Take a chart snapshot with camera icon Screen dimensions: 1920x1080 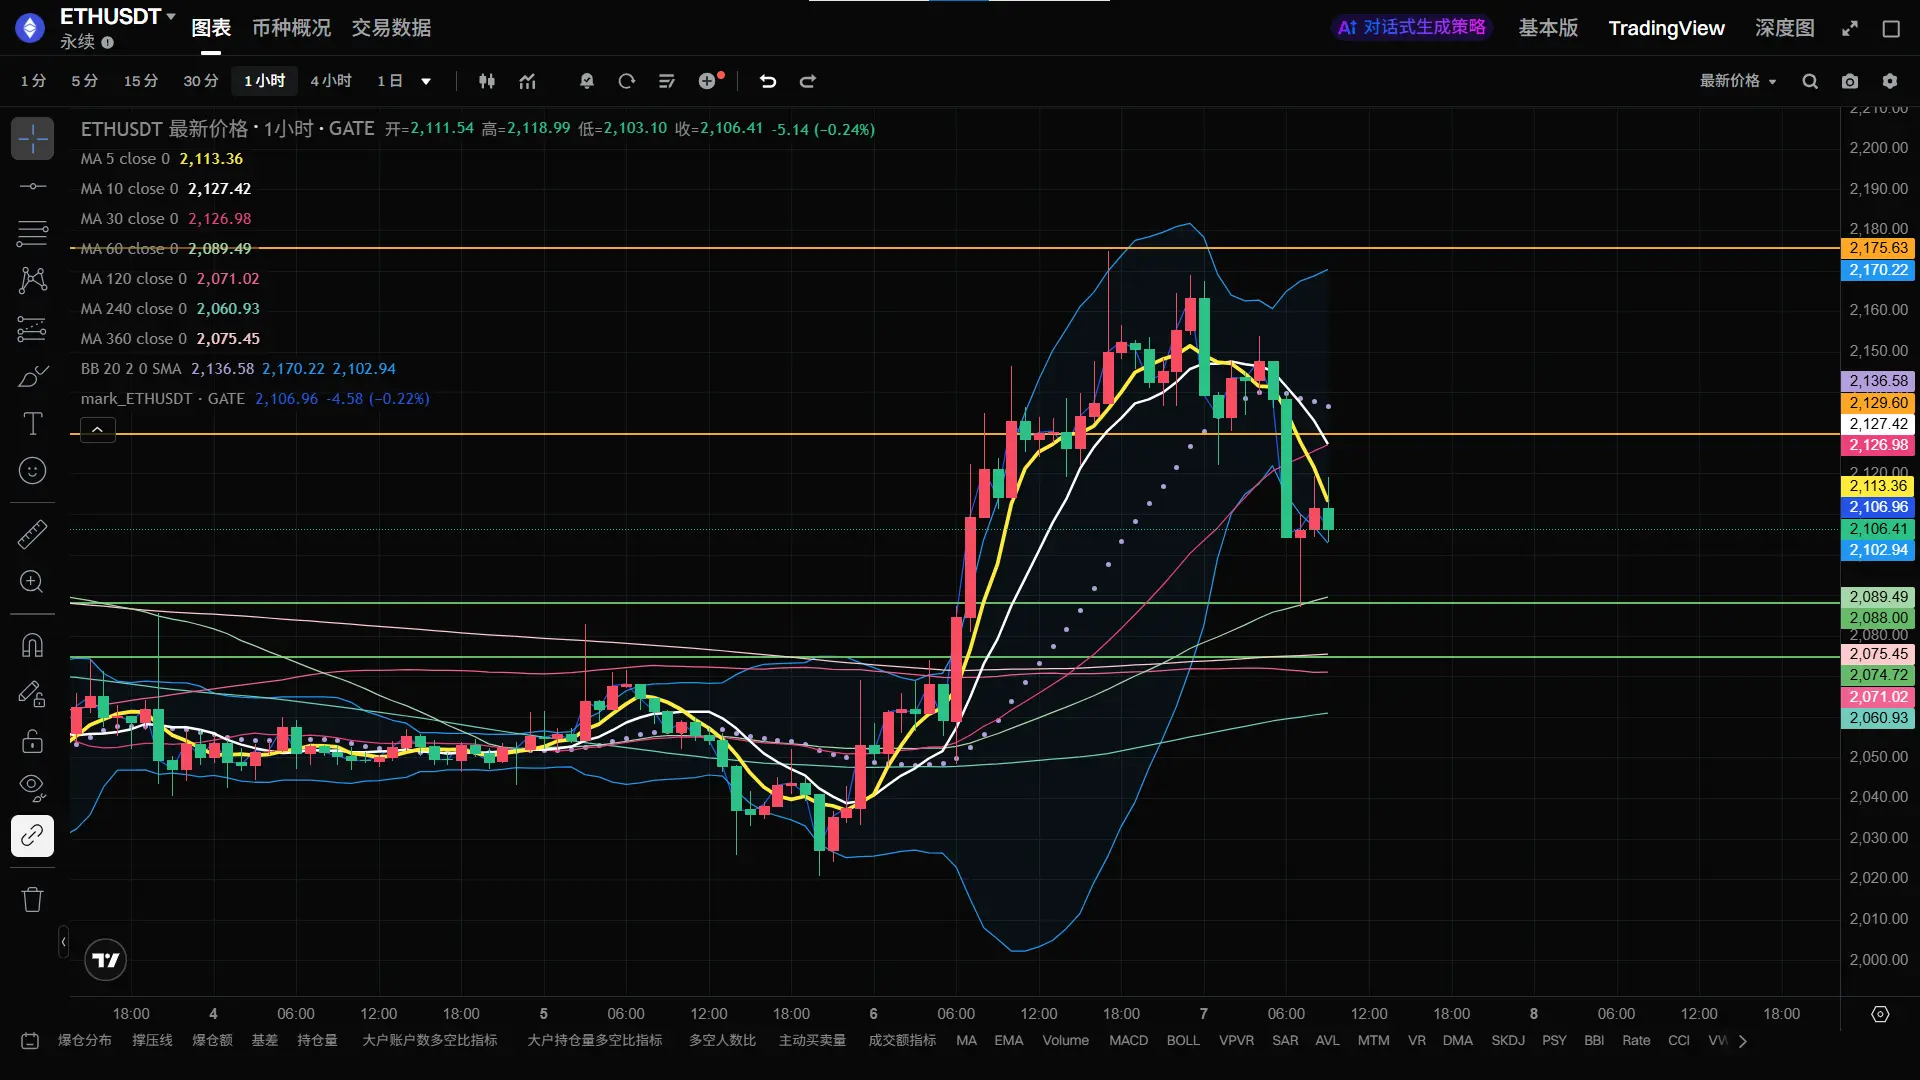[1850, 81]
